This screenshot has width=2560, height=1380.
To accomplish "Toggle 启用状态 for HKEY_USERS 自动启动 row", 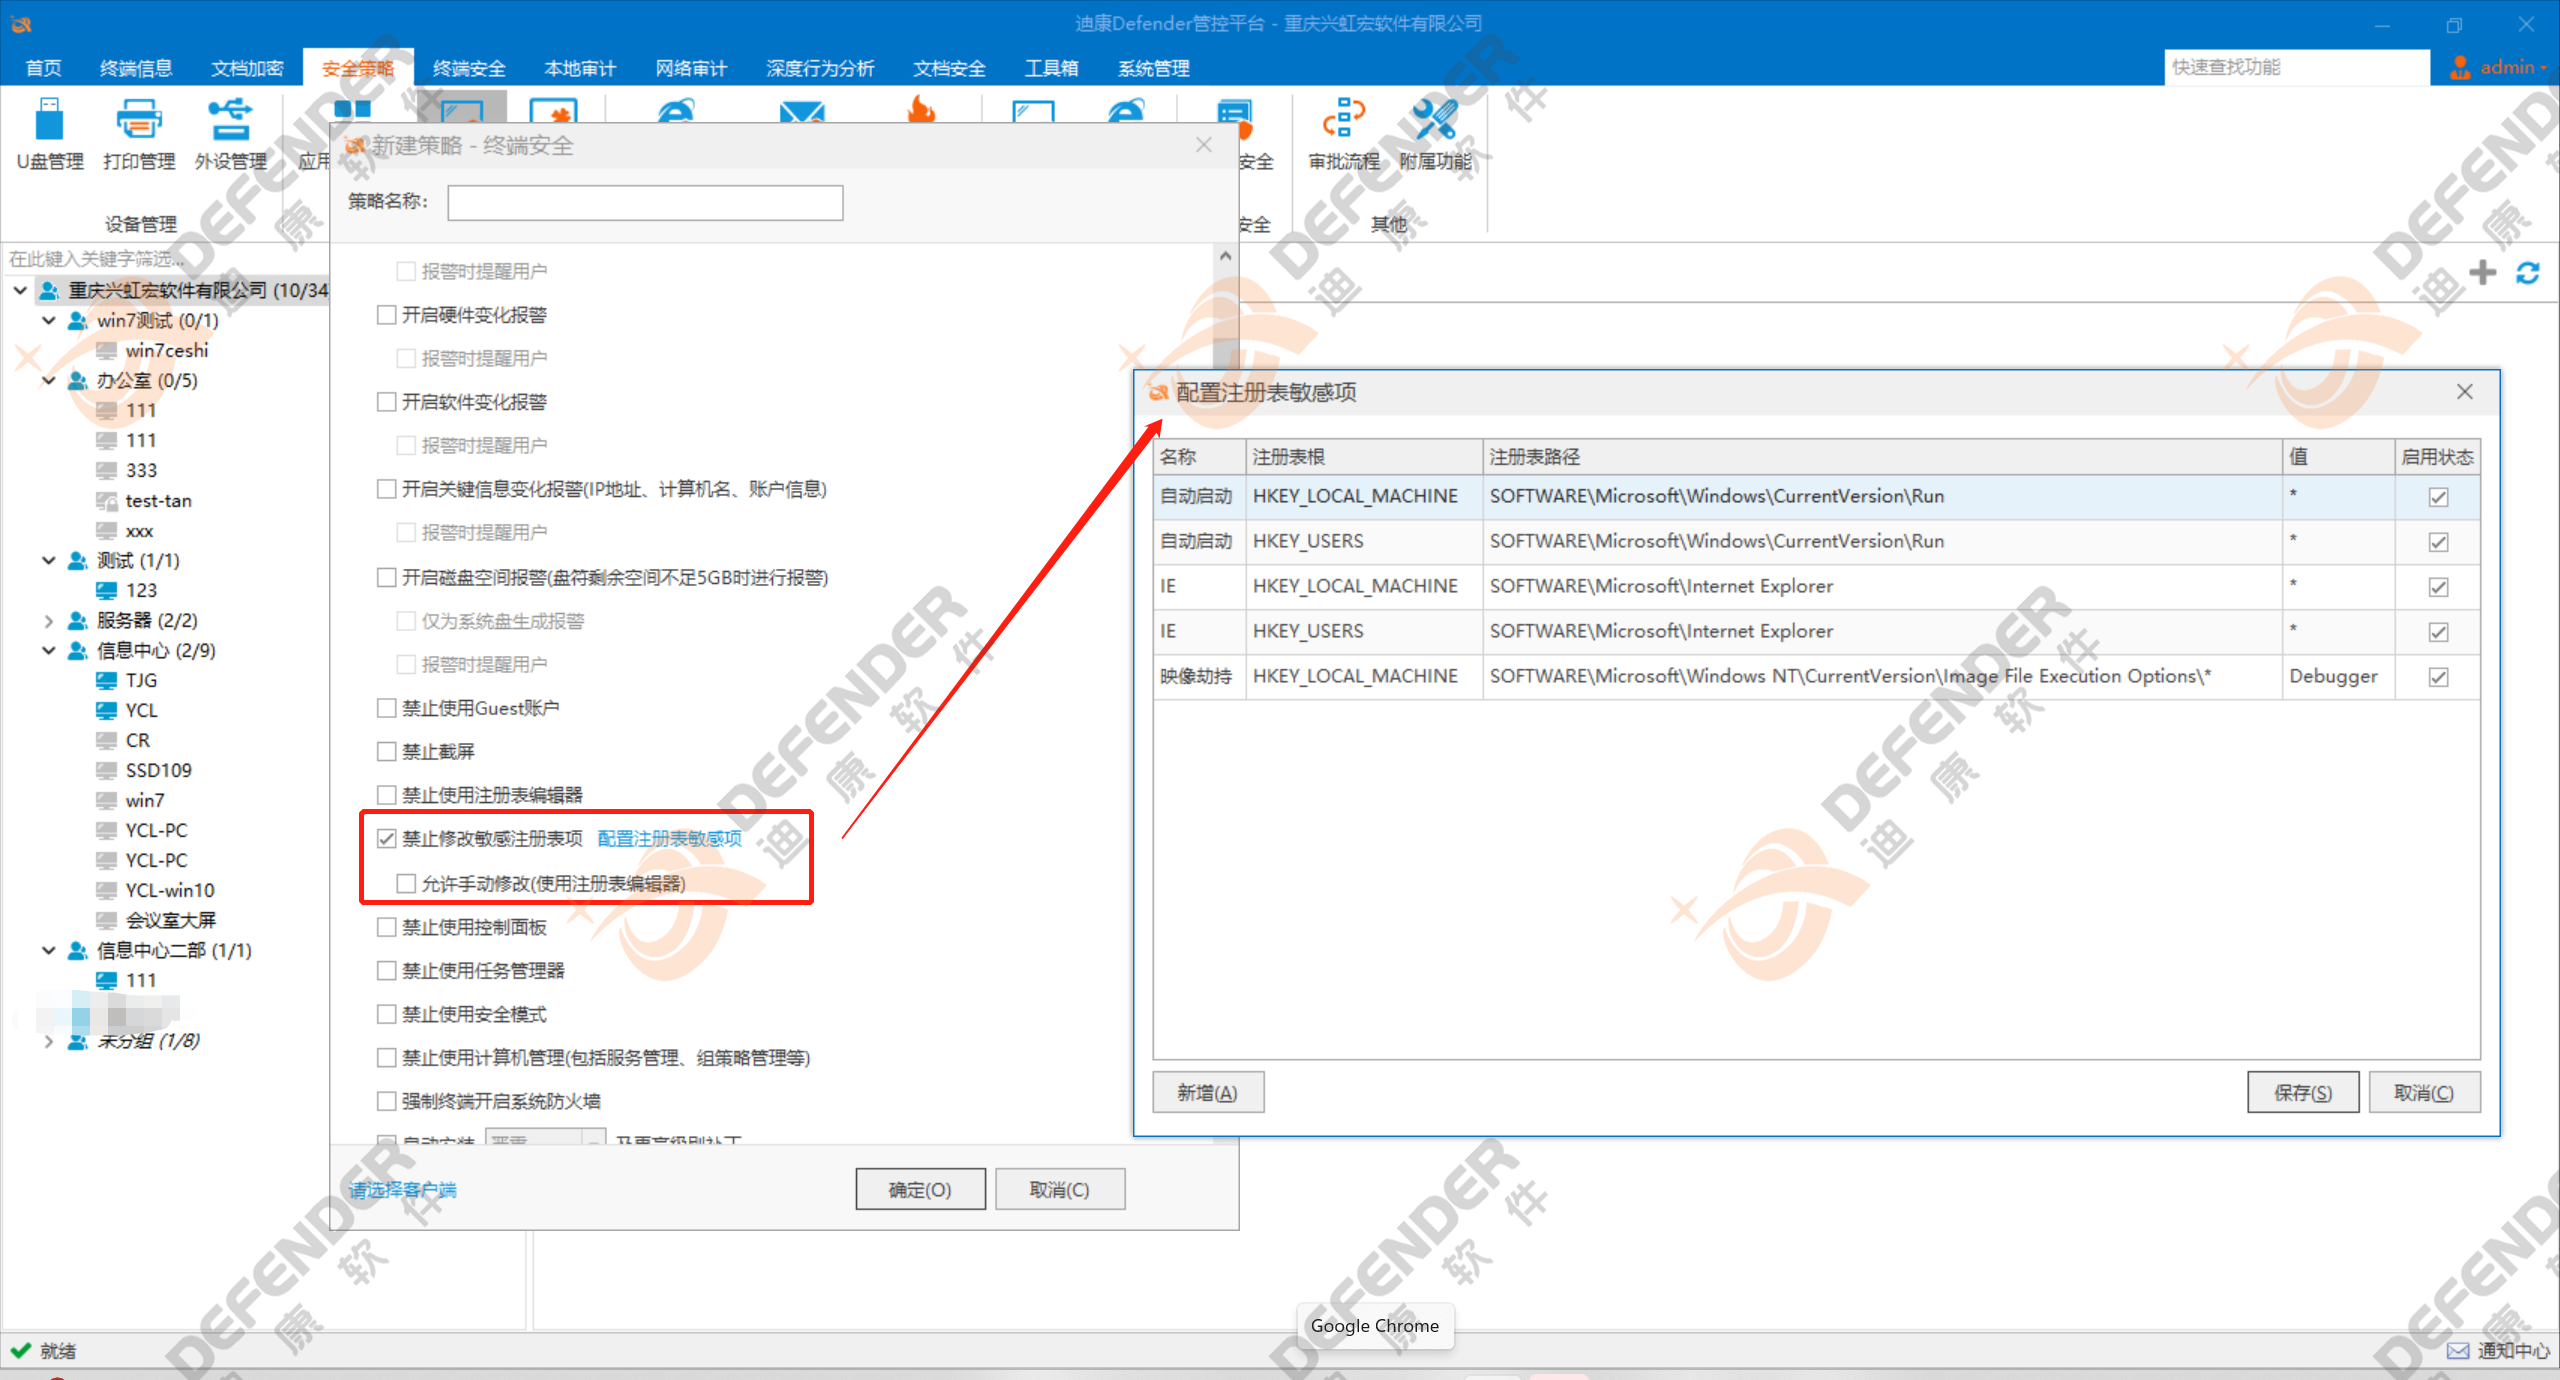I will (2438, 542).
